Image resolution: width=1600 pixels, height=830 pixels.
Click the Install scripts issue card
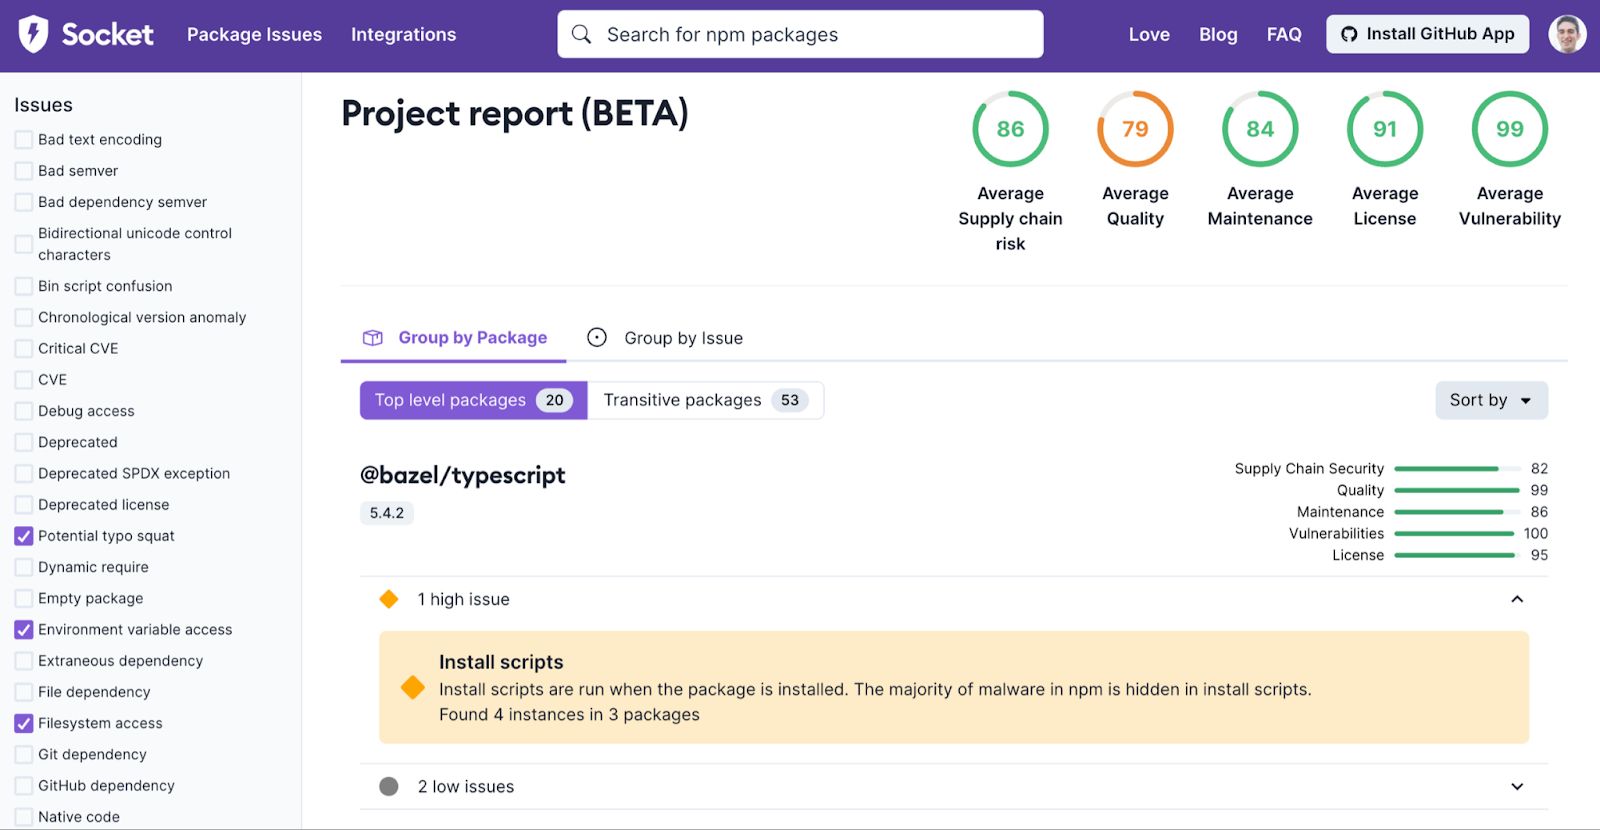tap(954, 687)
